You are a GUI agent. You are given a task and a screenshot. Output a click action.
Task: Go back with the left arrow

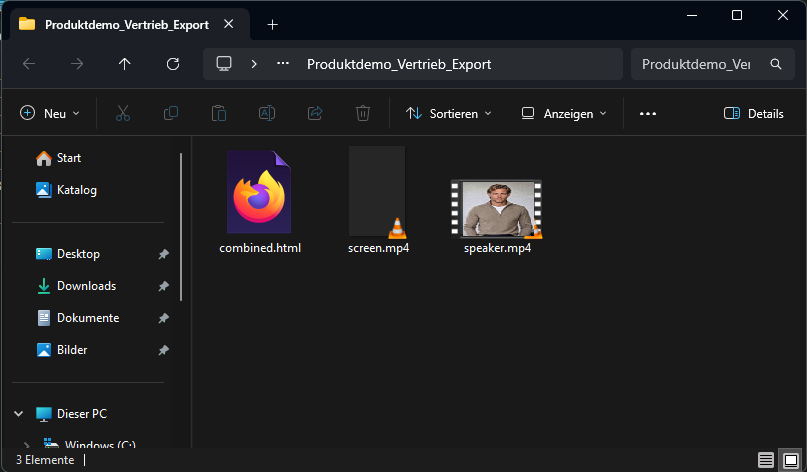click(x=29, y=64)
